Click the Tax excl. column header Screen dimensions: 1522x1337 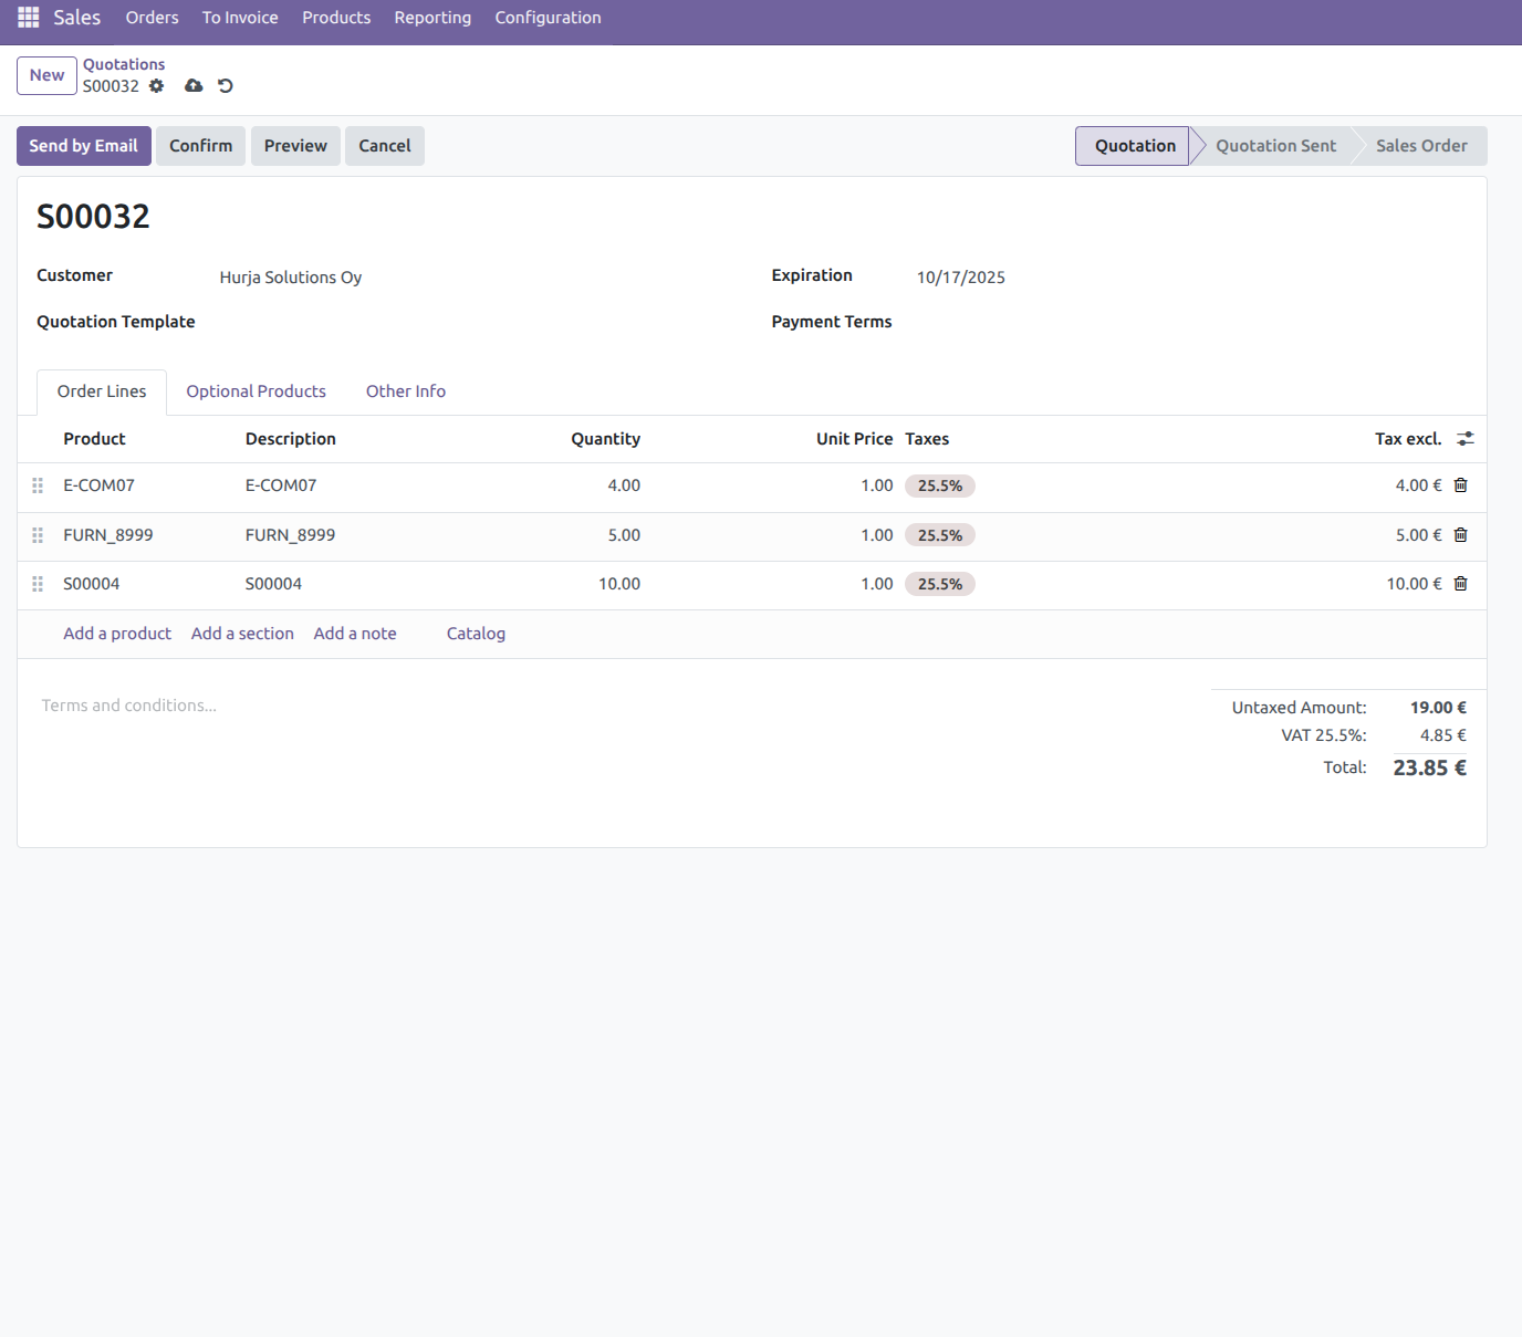[x=1408, y=439]
